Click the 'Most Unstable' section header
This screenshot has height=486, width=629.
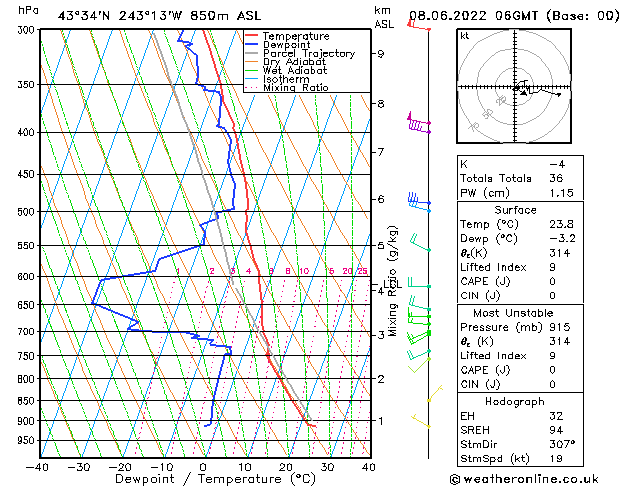(x=513, y=313)
